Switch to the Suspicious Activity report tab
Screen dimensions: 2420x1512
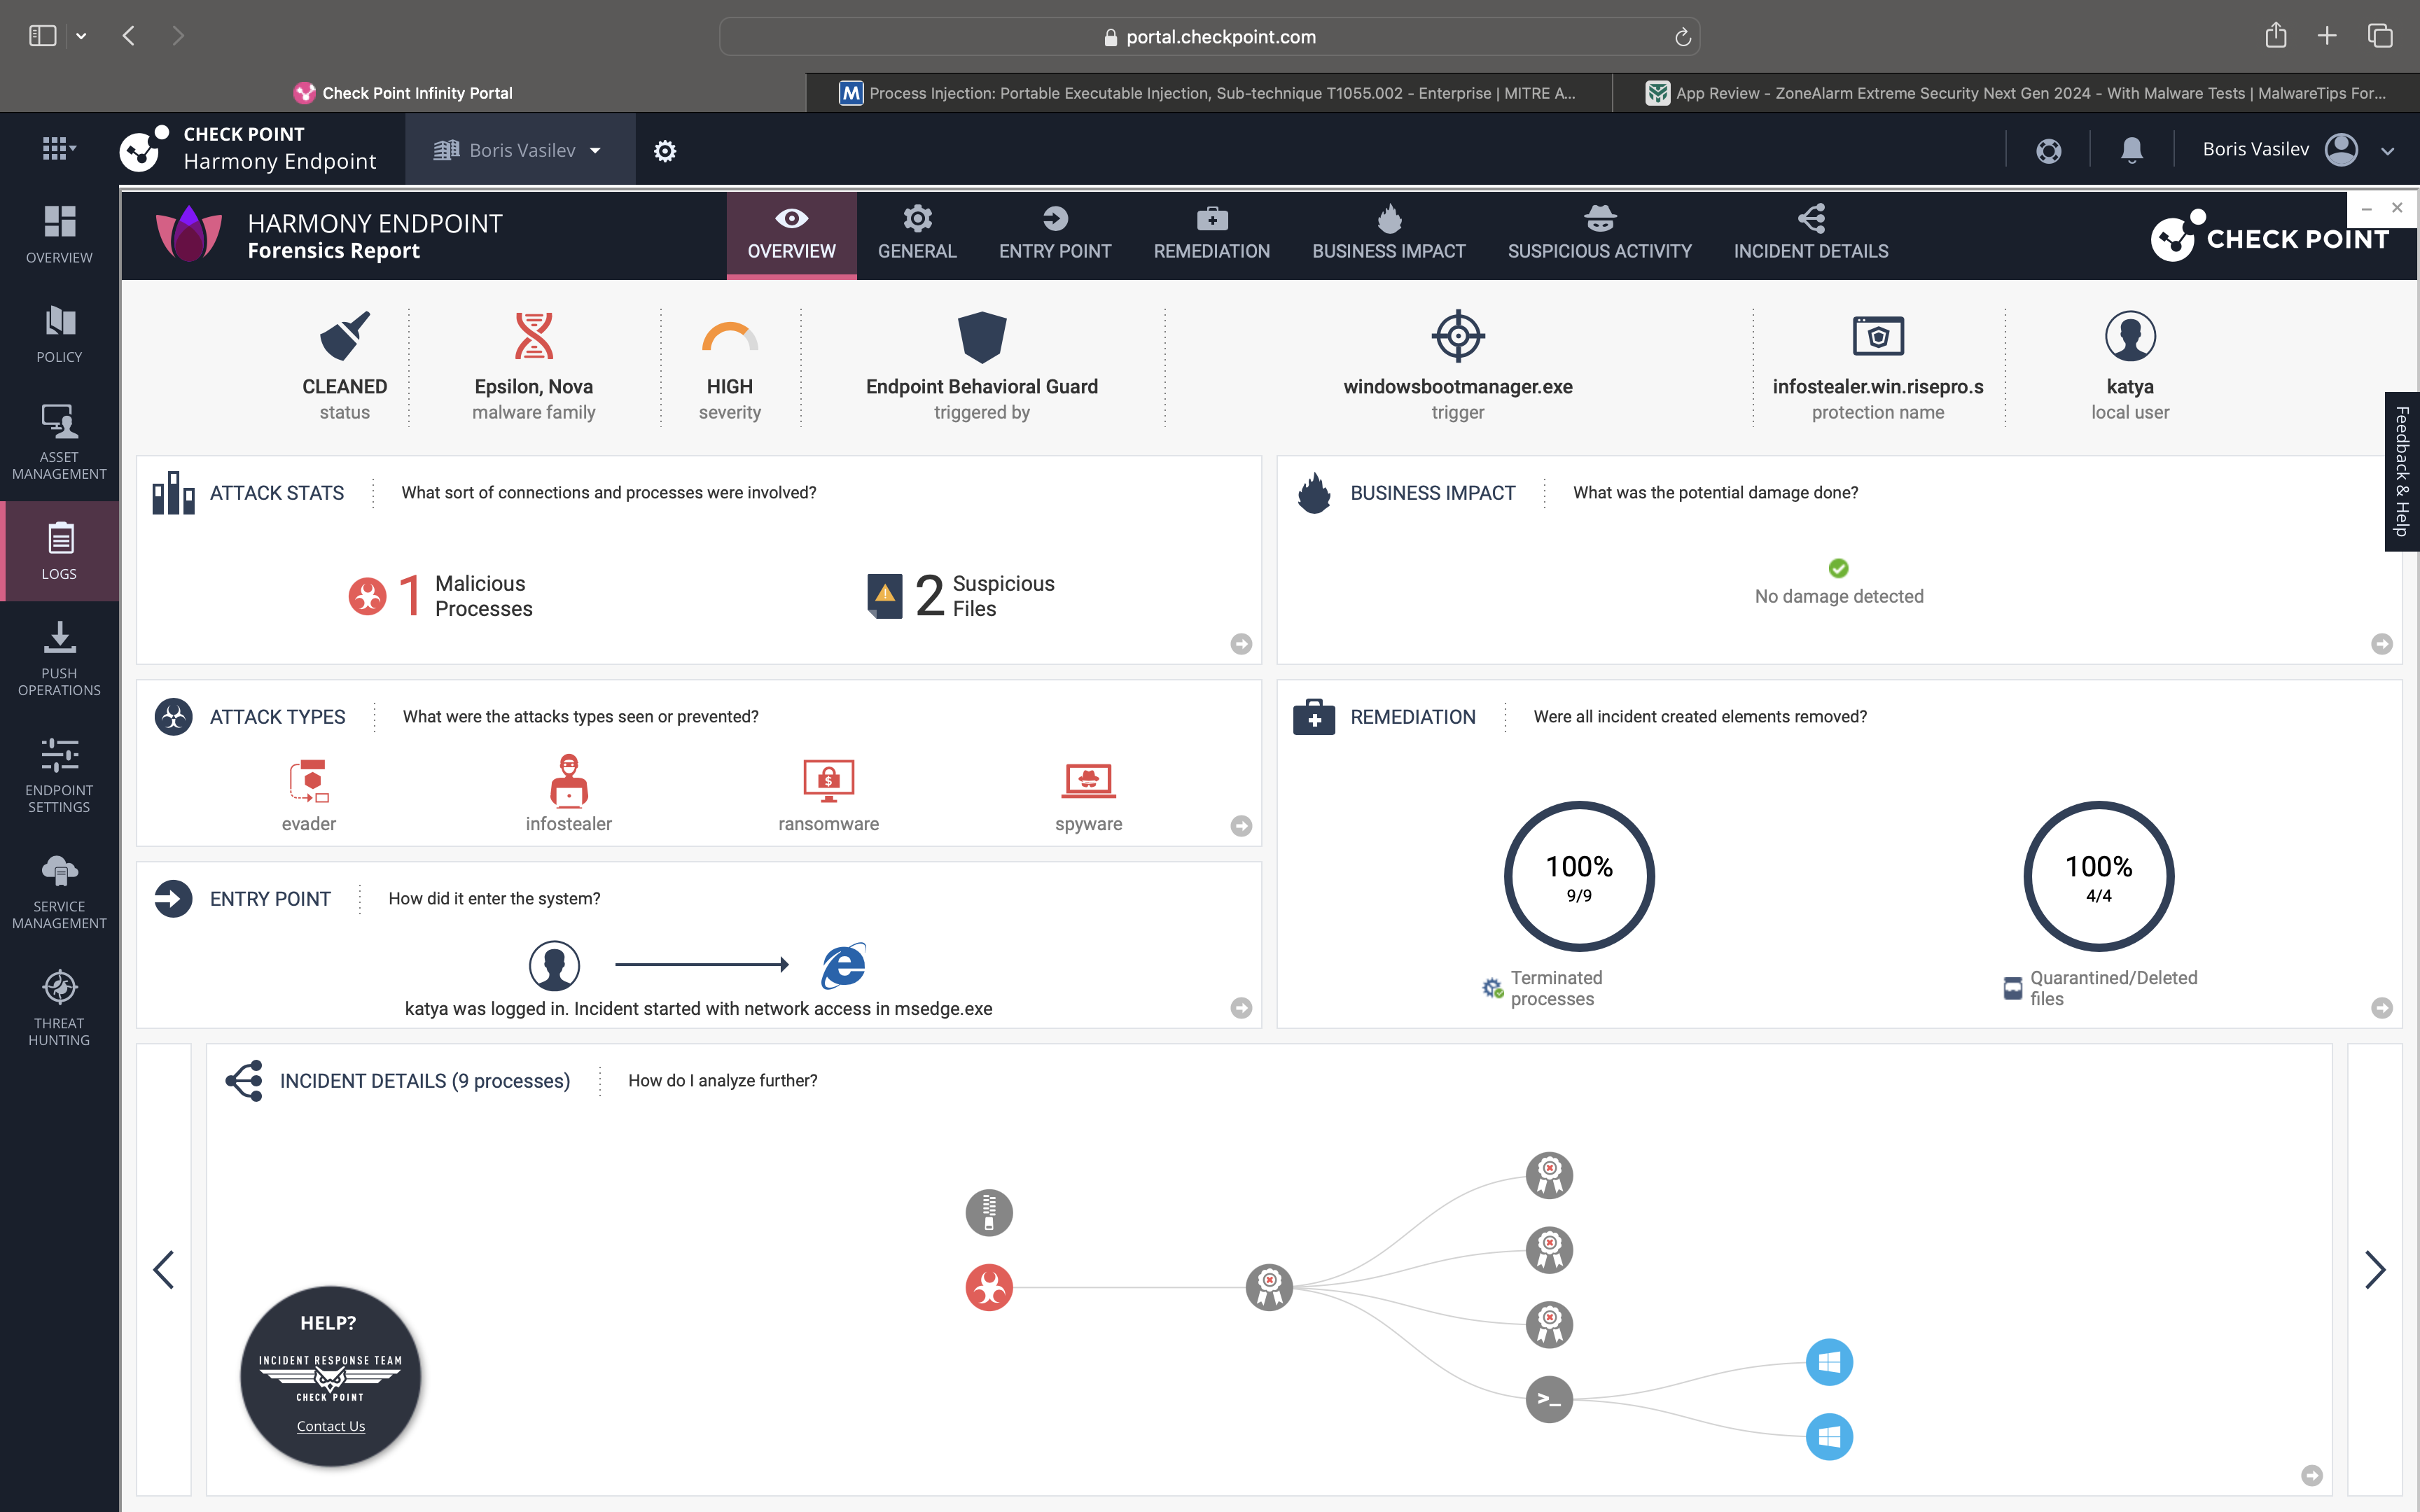click(x=1600, y=235)
